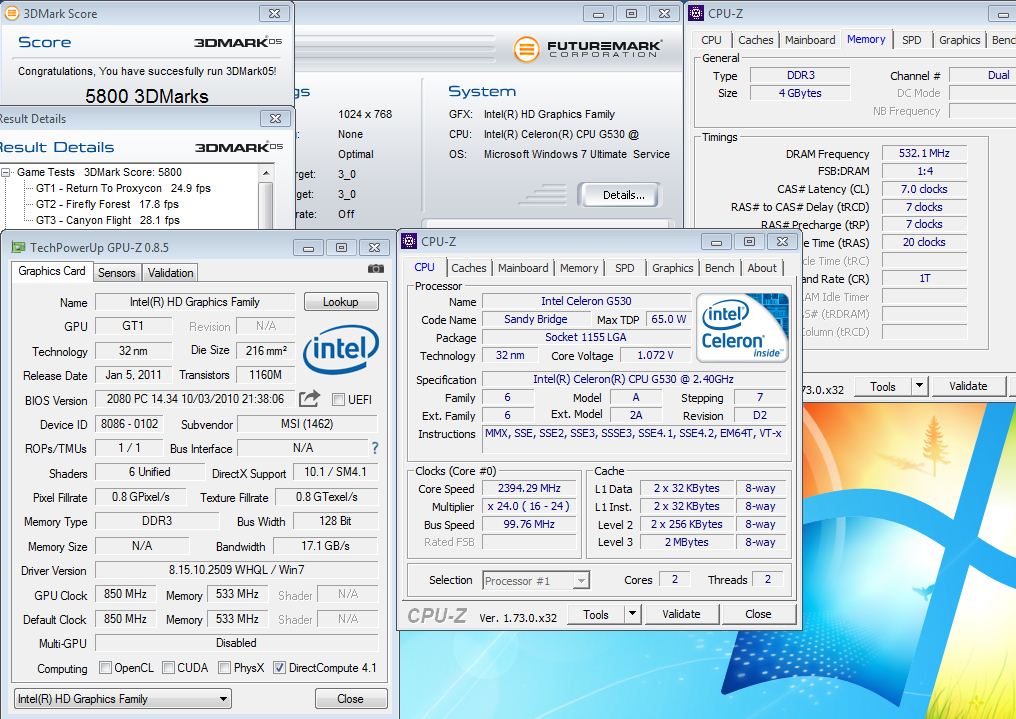Viewport: 1016px width, 719px height.
Task: Enable the PhysX checkbox
Action: (224, 667)
